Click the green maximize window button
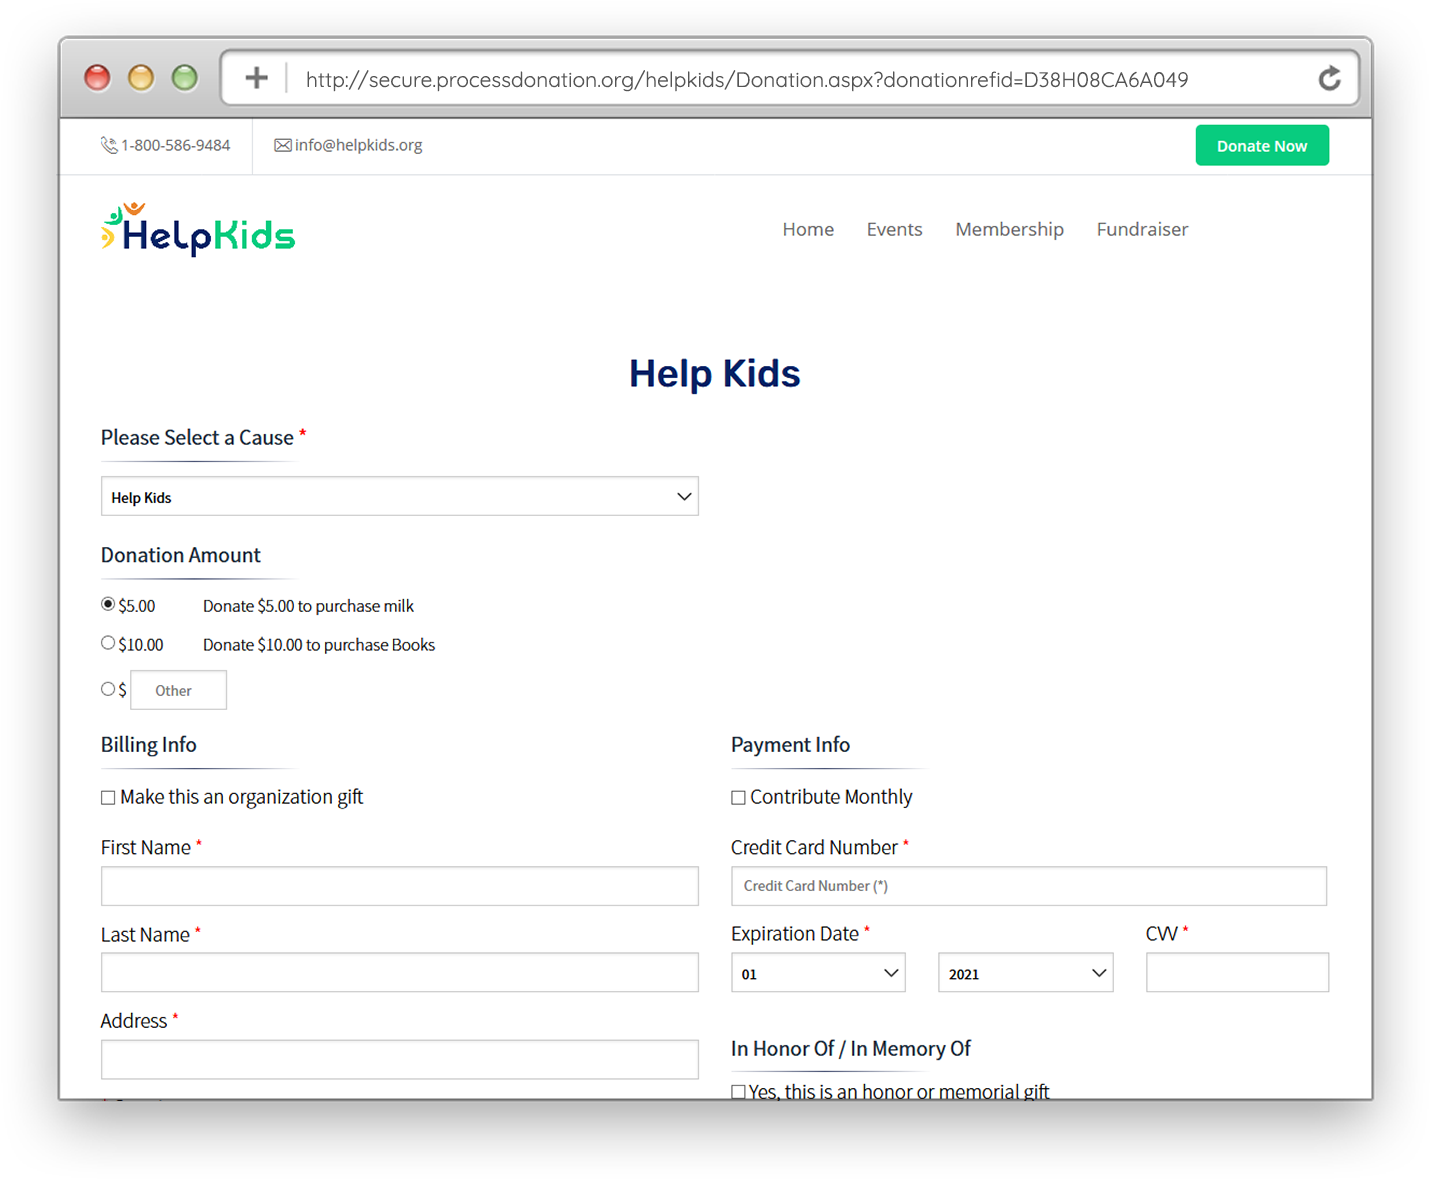 tap(185, 77)
